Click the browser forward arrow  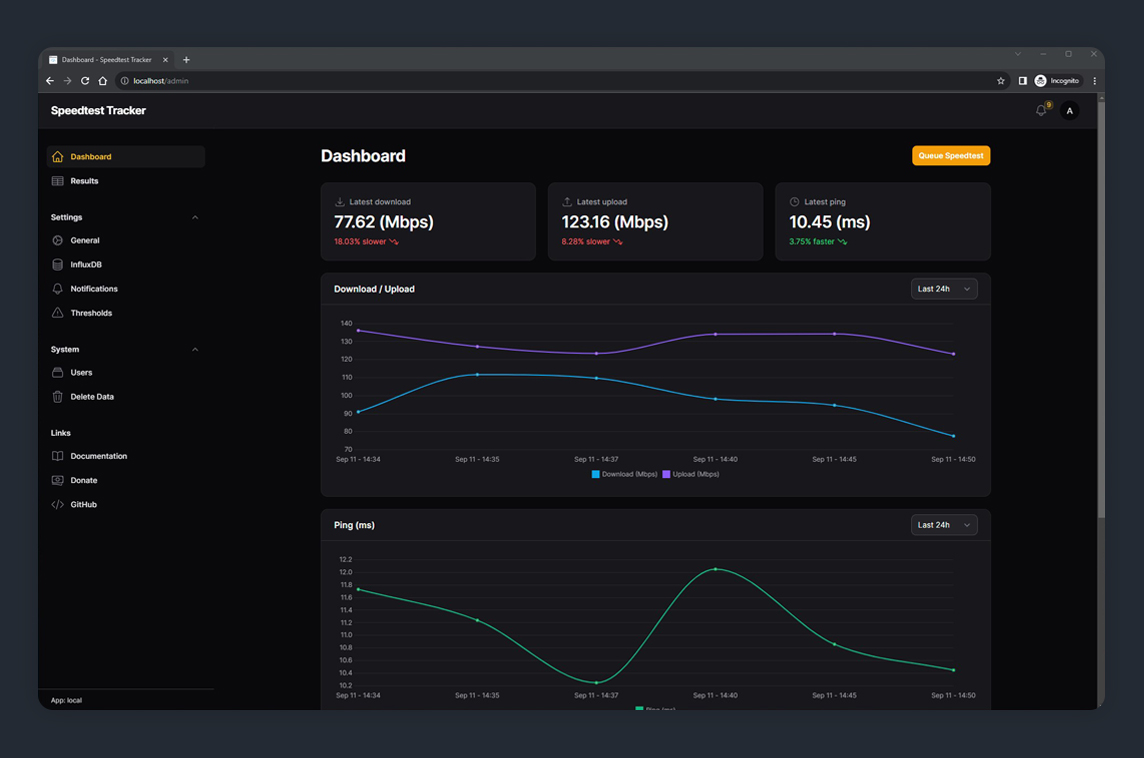(67, 81)
